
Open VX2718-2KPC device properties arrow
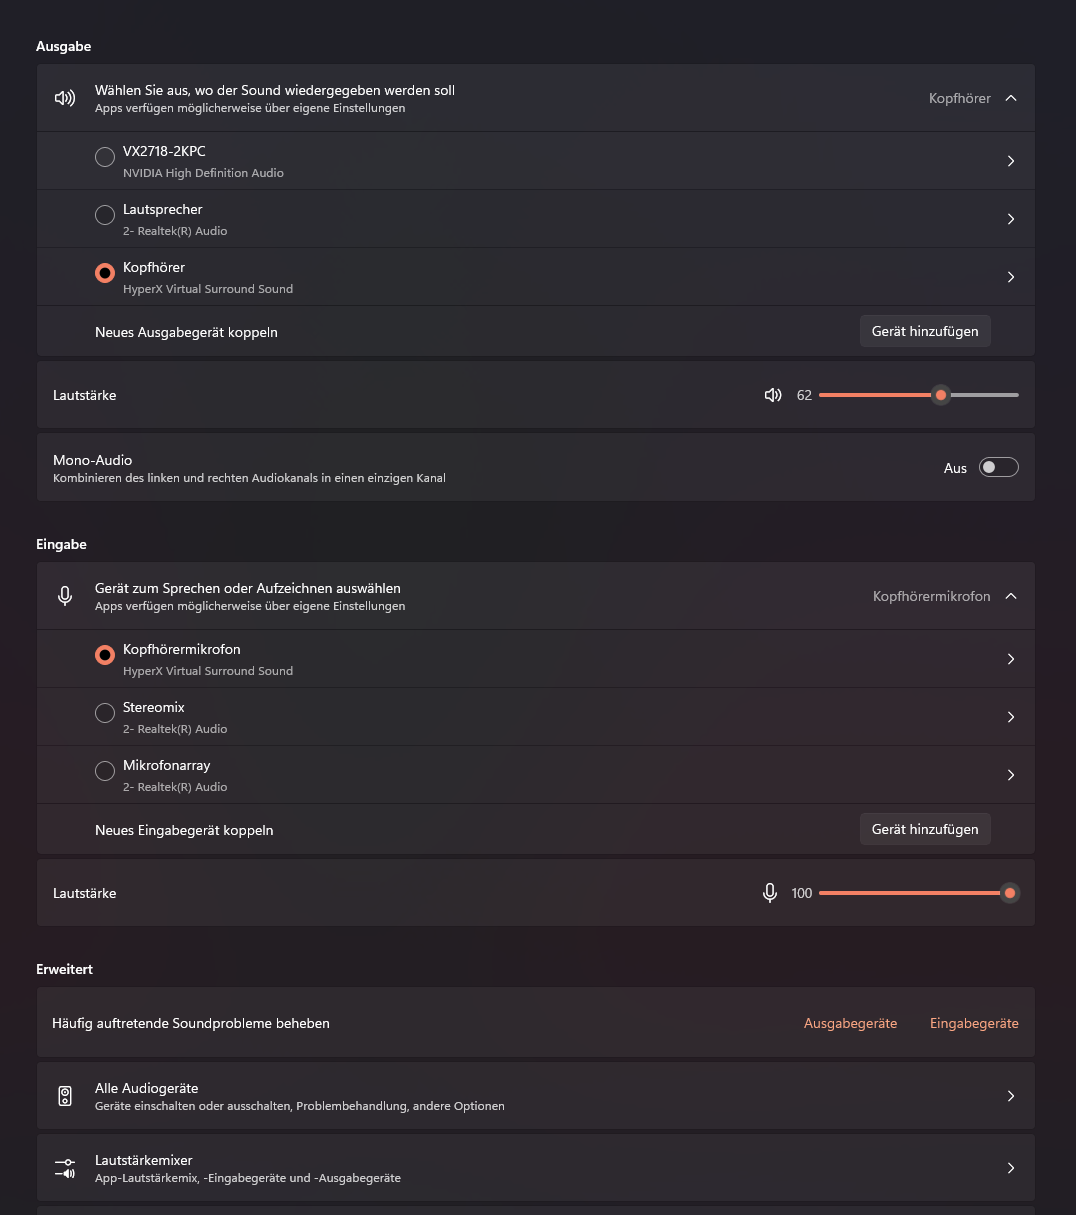(x=1011, y=161)
